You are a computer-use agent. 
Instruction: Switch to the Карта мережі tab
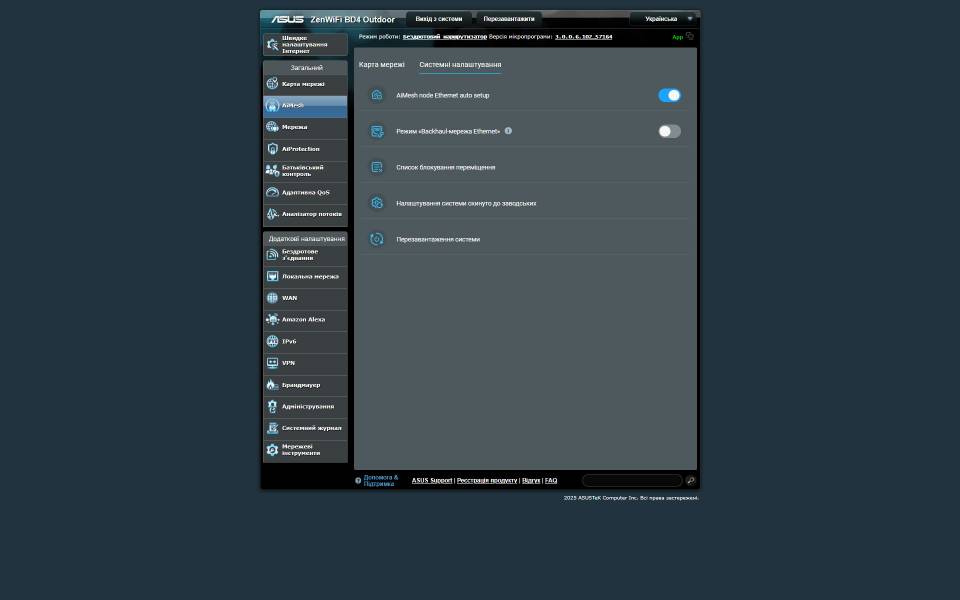[382, 65]
